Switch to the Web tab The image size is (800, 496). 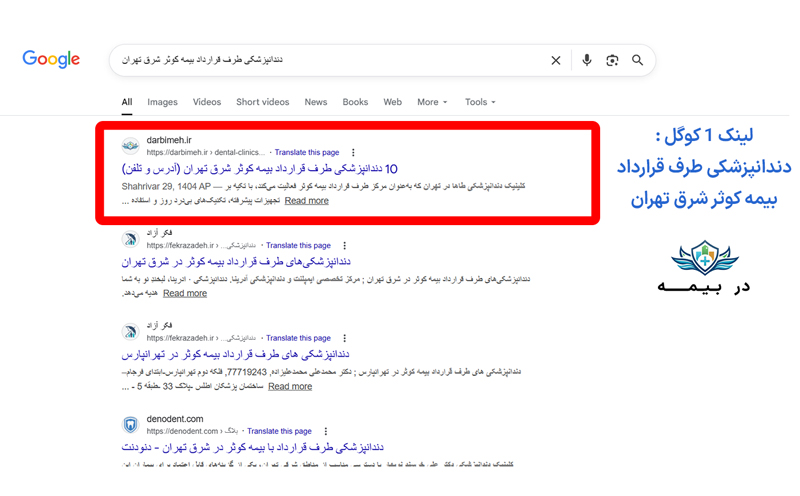392,102
